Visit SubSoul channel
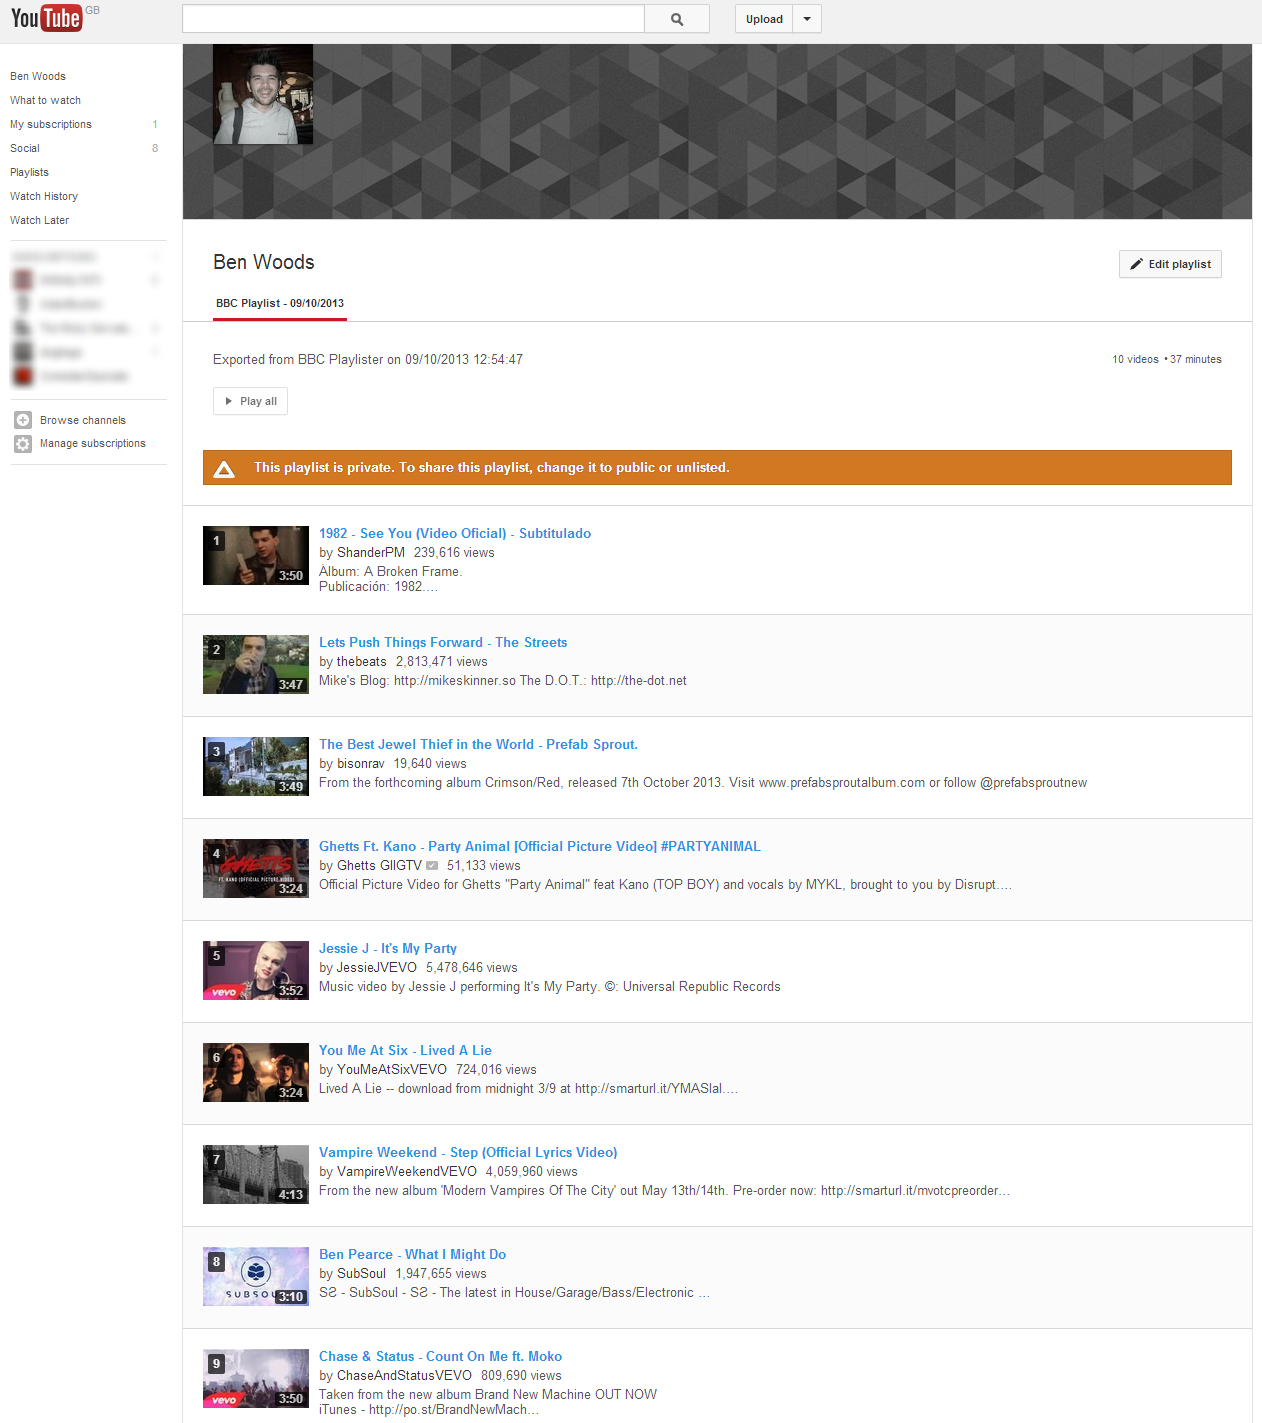 click(361, 1273)
